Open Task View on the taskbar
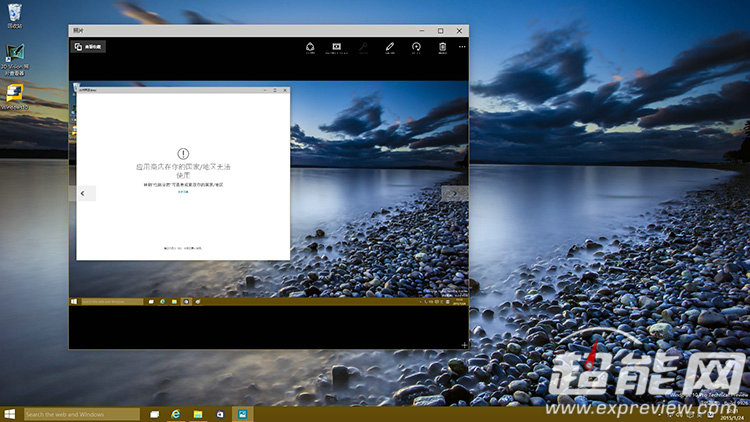 click(154, 414)
